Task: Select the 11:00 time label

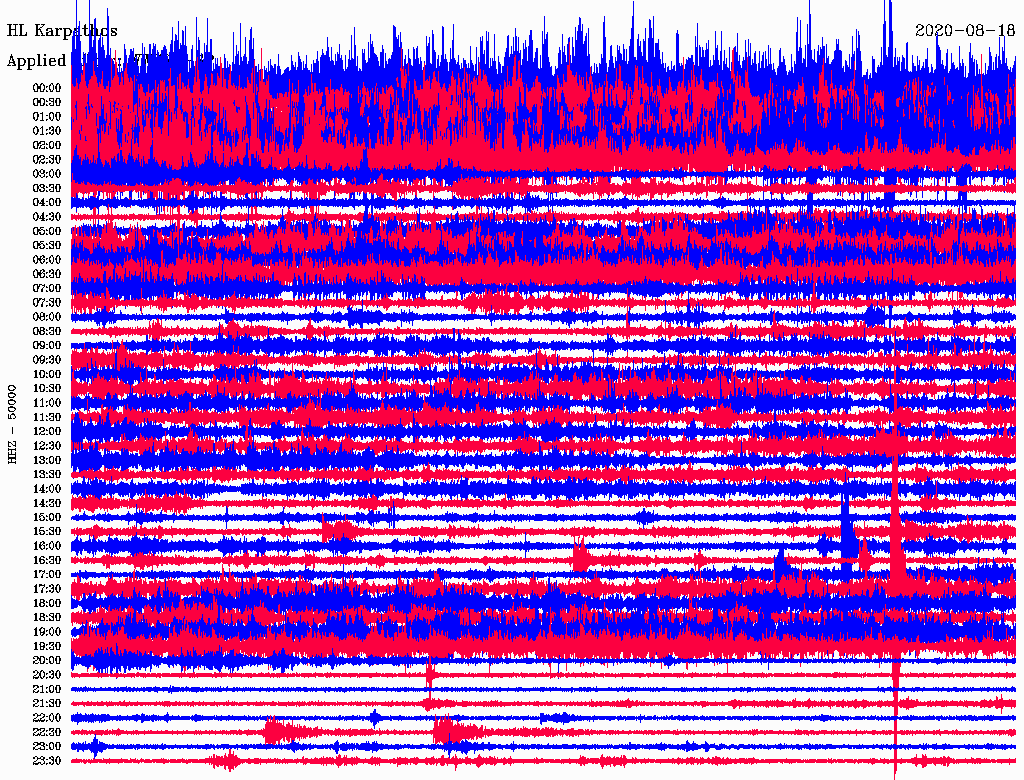Action: 47,403
